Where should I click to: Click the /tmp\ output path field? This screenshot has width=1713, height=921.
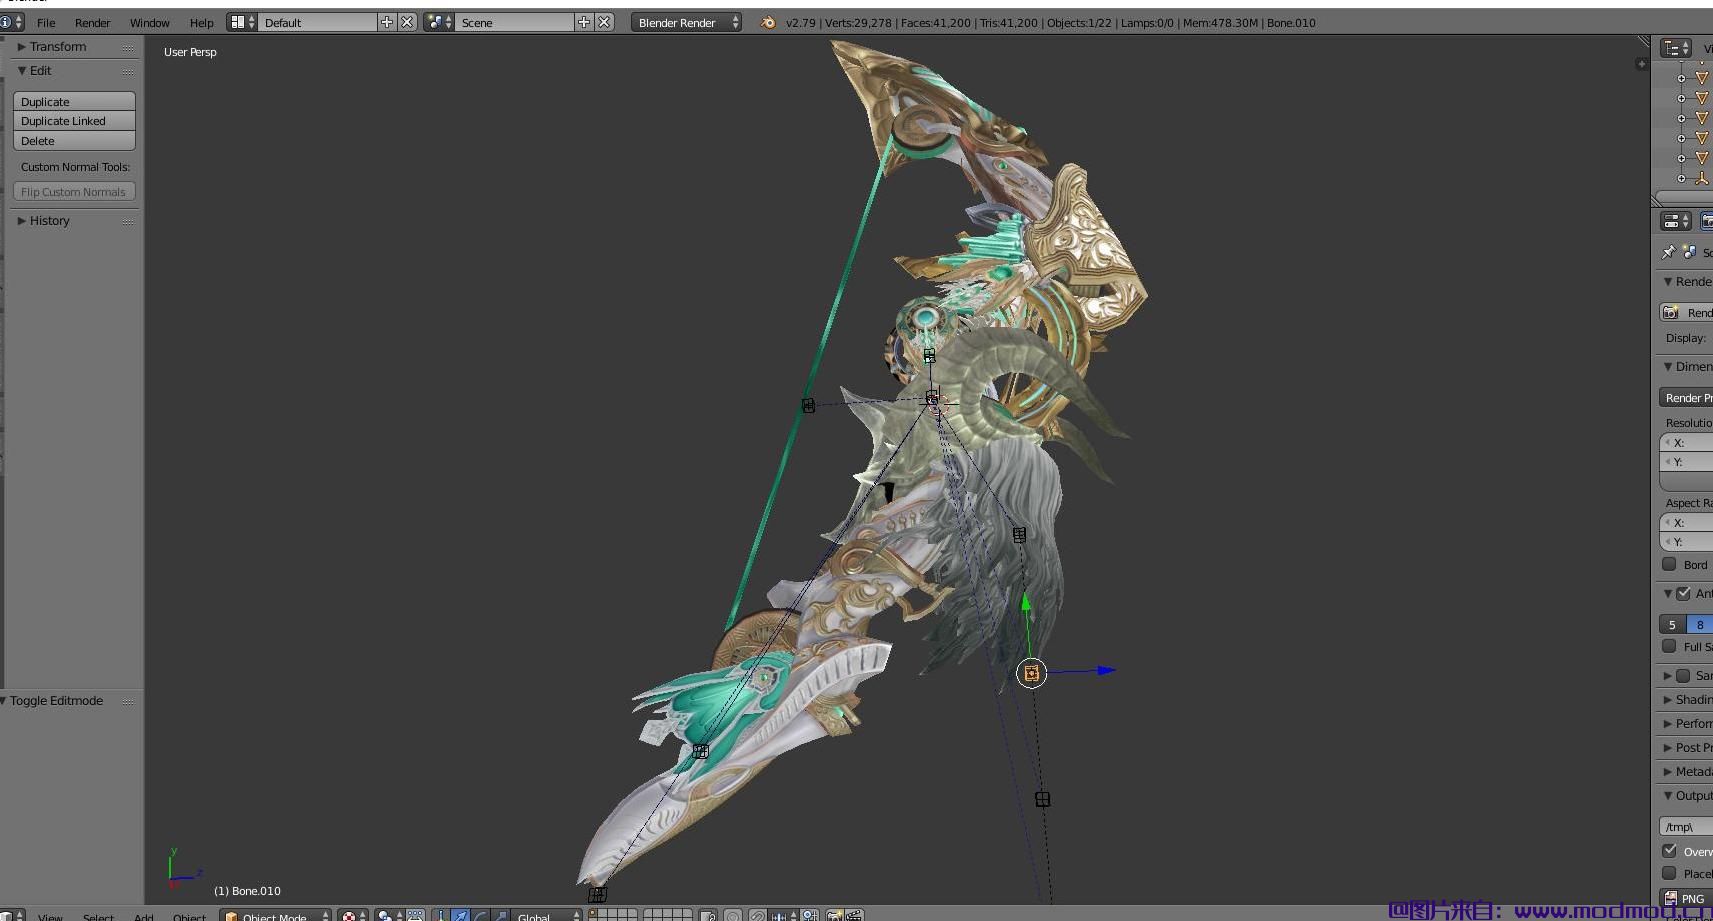[1686, 827]
